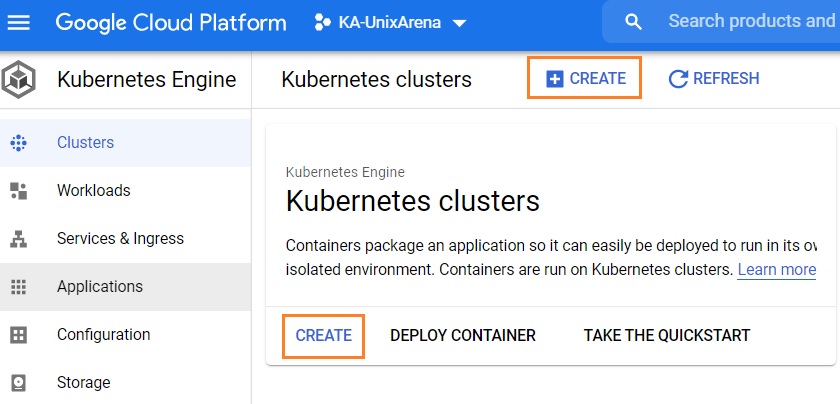Click the search magnifier icon

click(x=633, y=22)
